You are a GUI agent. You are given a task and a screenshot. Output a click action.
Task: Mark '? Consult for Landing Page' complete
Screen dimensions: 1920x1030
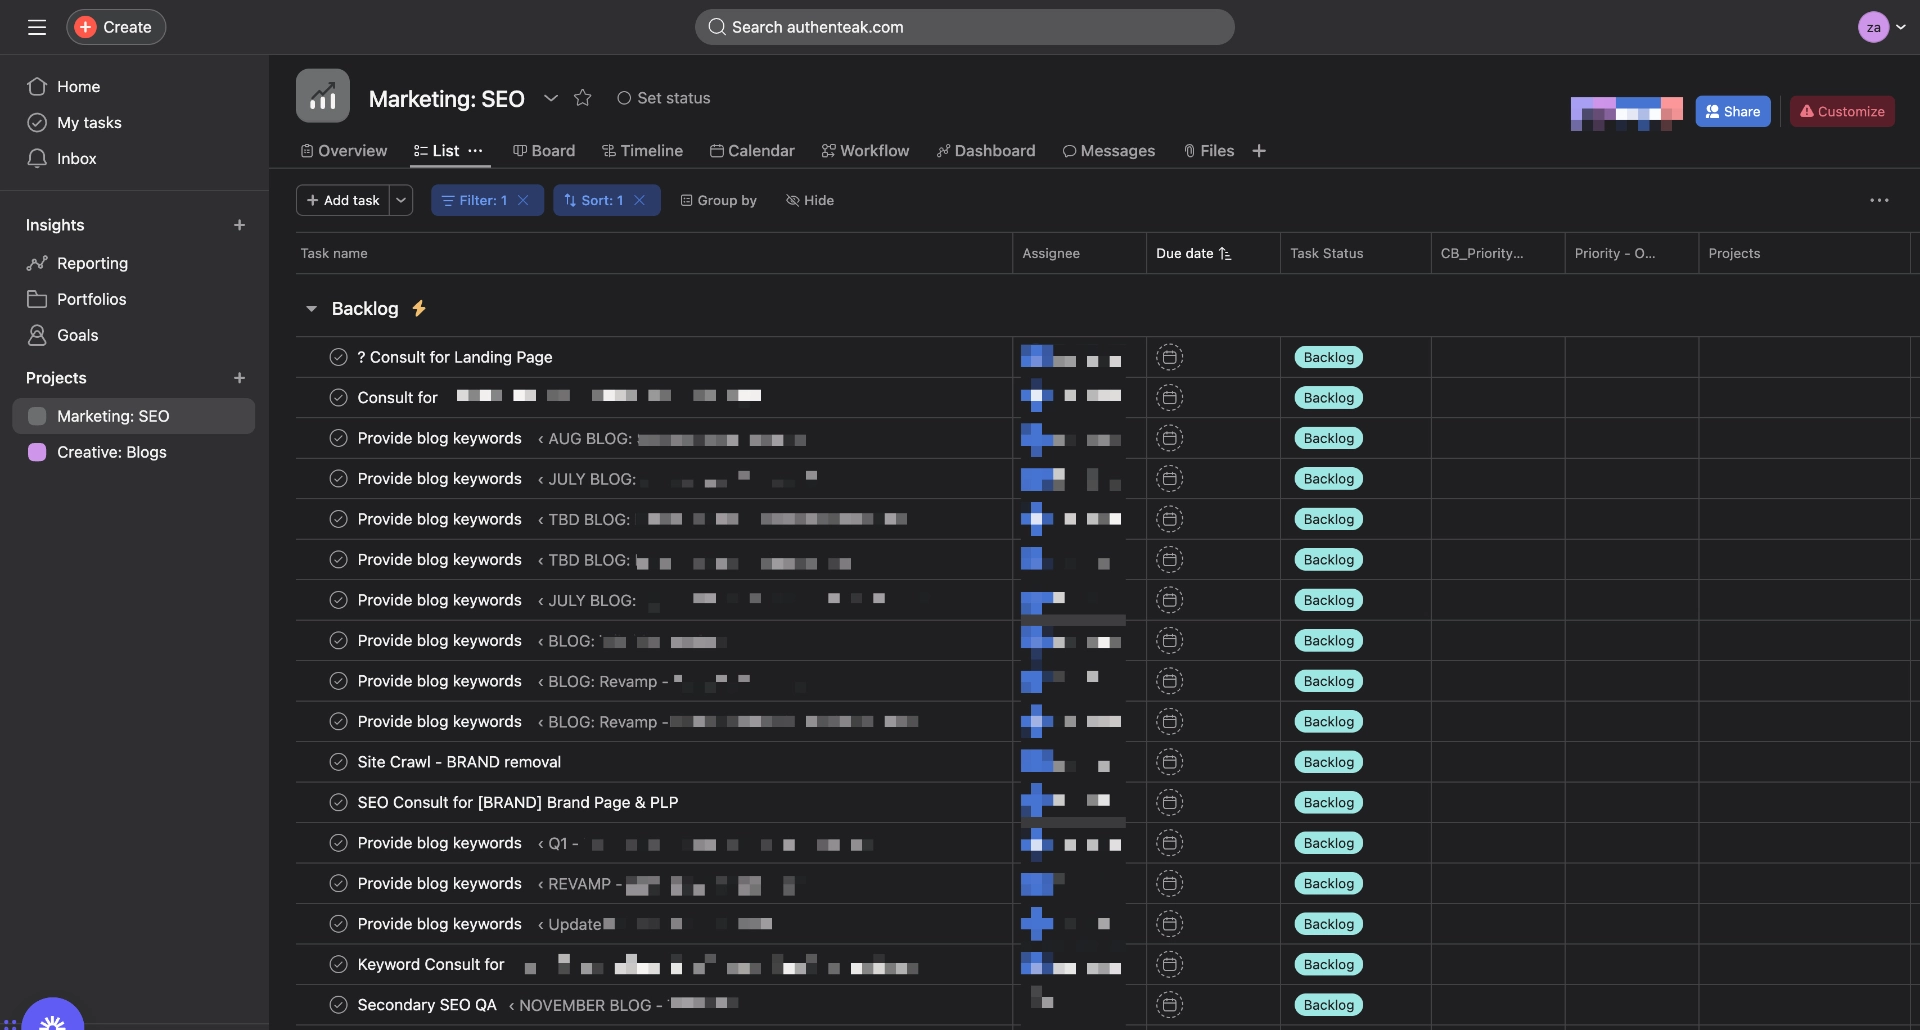[x=338, y=357]
